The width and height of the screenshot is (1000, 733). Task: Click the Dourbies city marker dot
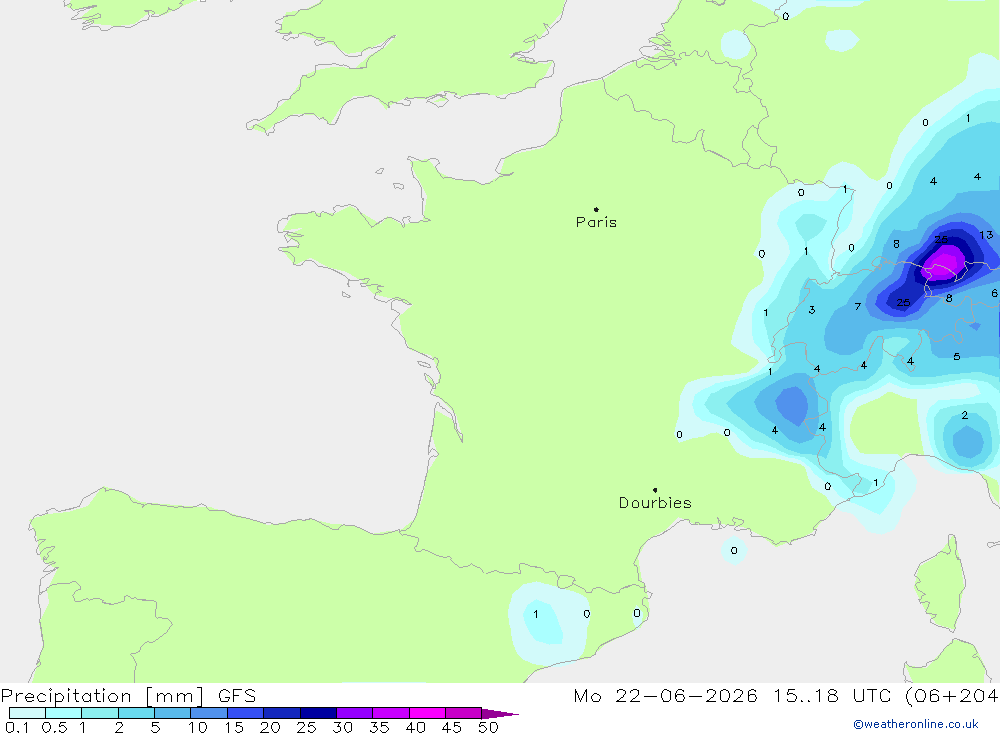(655, 490)
